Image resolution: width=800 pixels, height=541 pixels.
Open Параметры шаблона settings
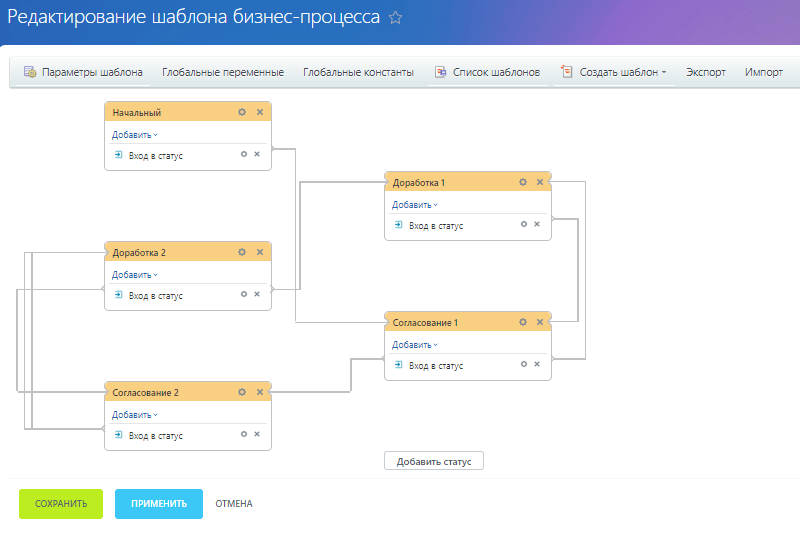pos(83,72)
